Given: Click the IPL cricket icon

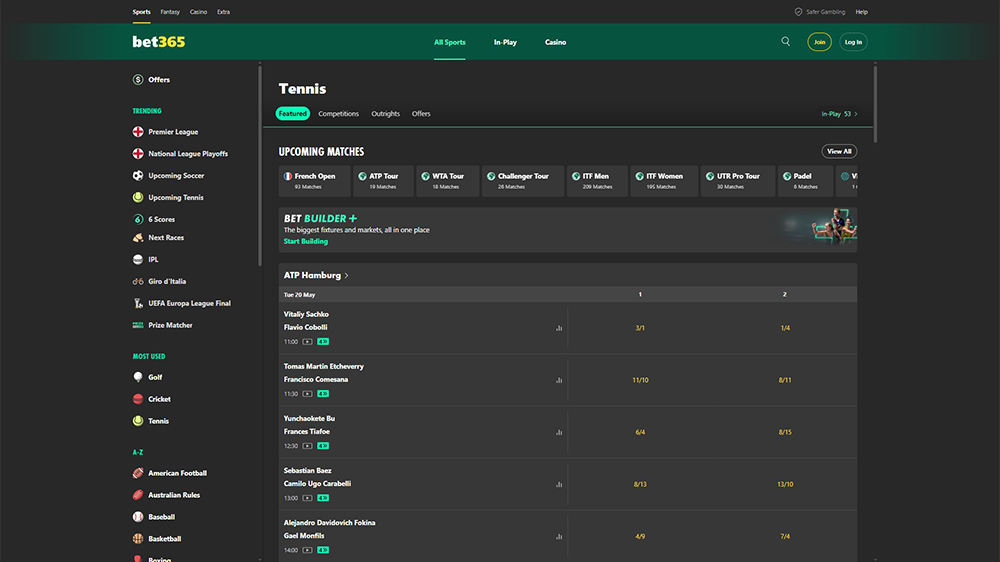Looking at the screenshot, I should click(x=138, y=260).
